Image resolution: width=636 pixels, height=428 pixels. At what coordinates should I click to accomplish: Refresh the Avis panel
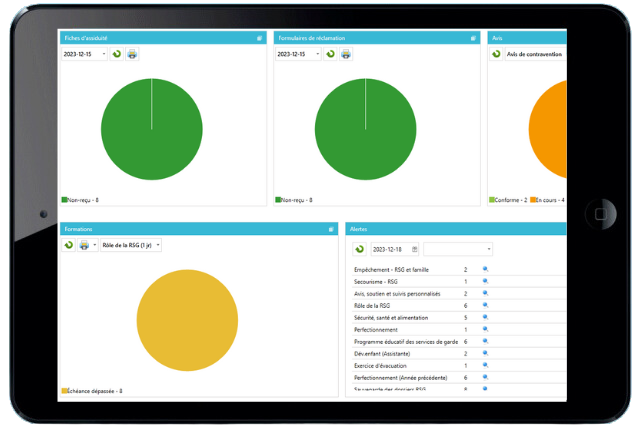[x=496, y=54]
